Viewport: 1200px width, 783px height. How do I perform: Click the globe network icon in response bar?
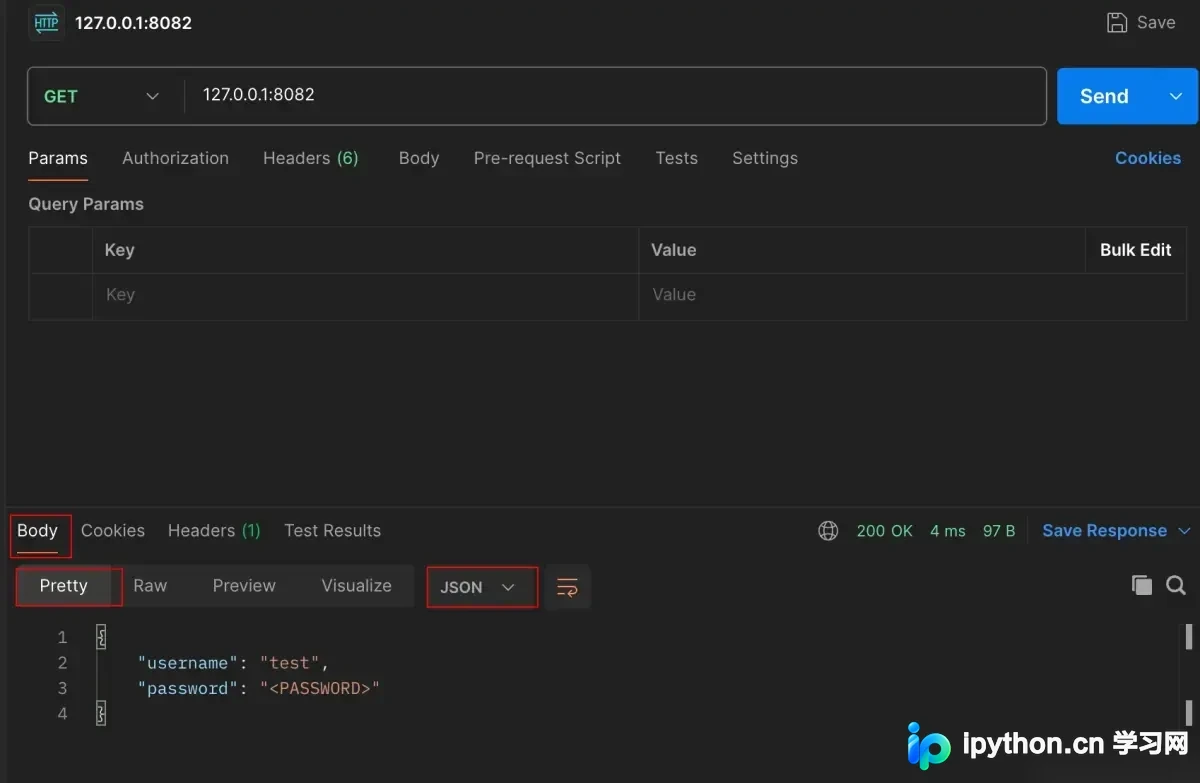tap(828, 531)
